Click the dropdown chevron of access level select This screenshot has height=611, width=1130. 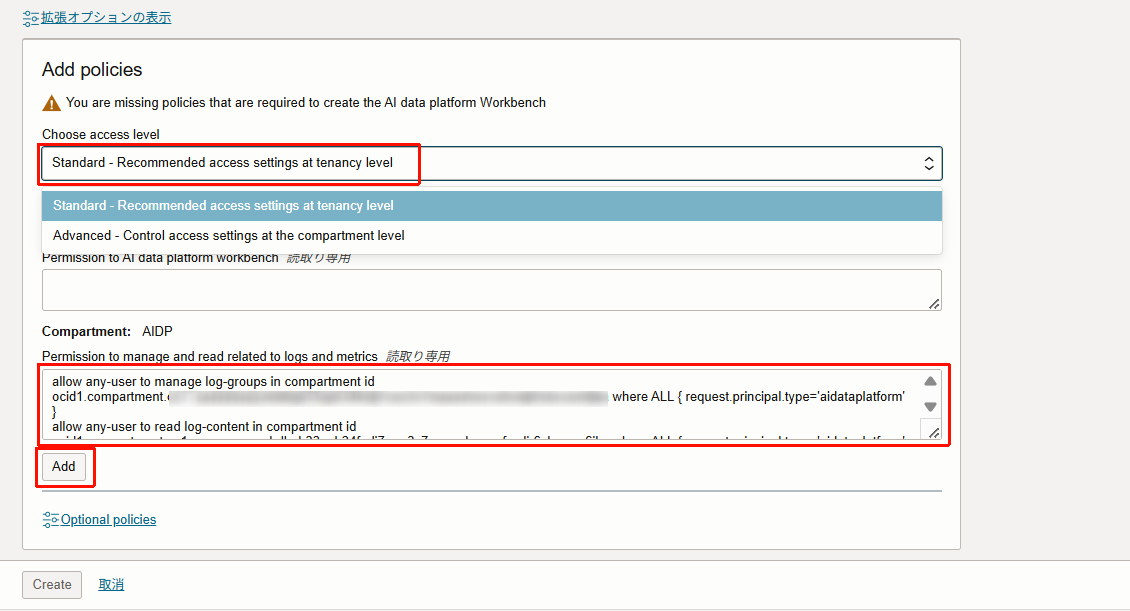(929, 164)
